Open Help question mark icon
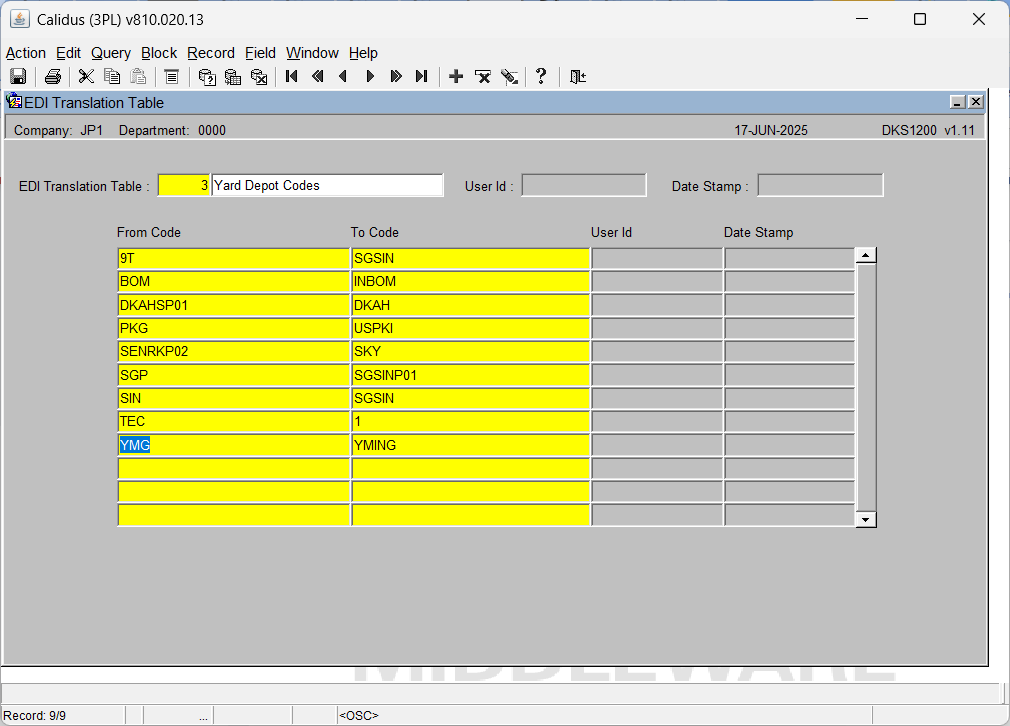 [541, 77]
